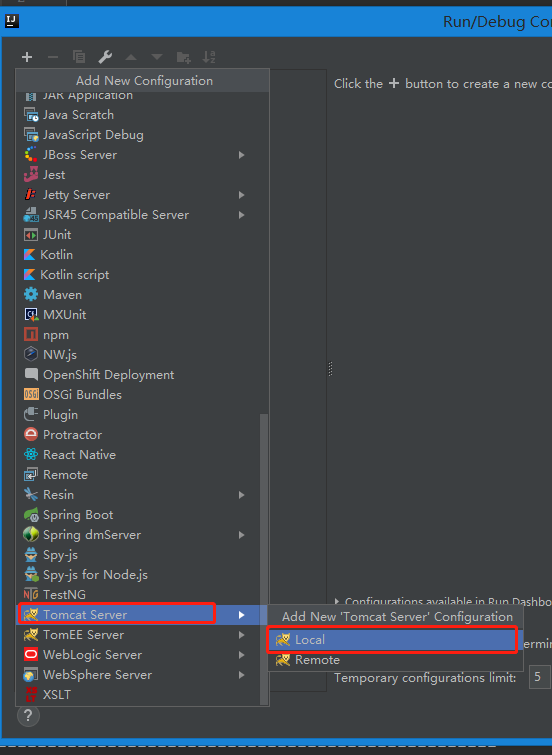
Task: Click the Create New Folder icon
Action: 183,57
